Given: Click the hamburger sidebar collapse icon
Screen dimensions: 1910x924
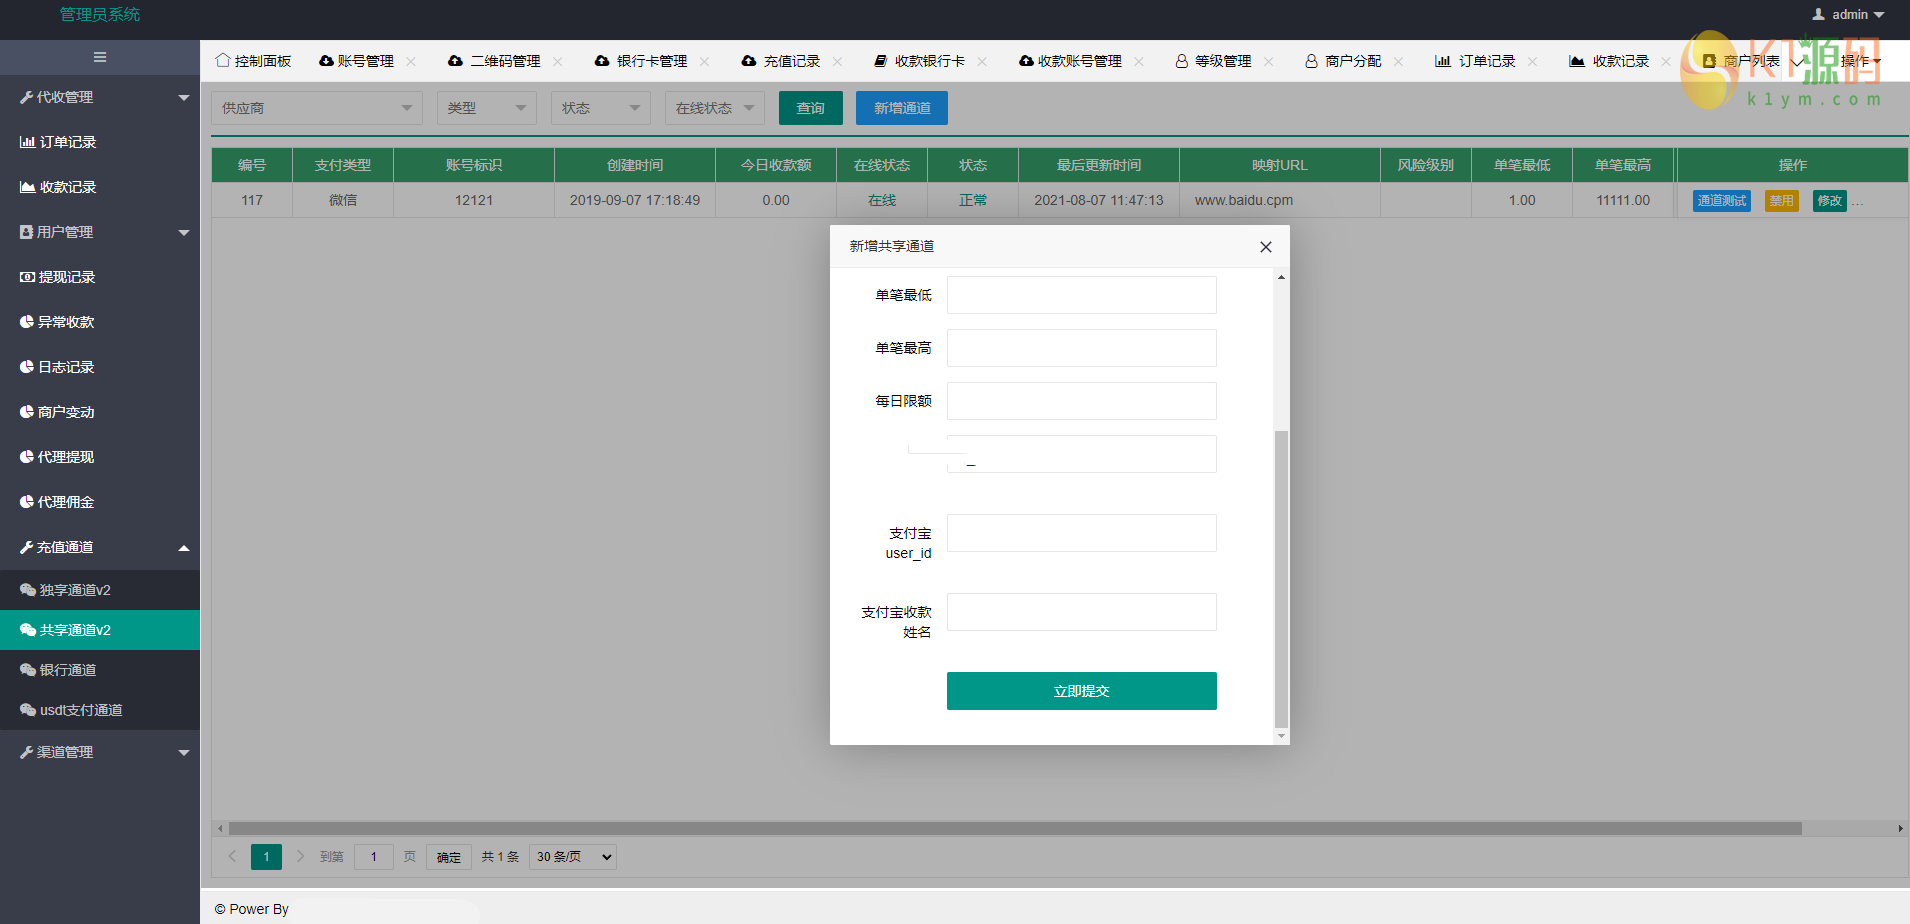Looking at the screenshot, I should click(x=100, y=57).
